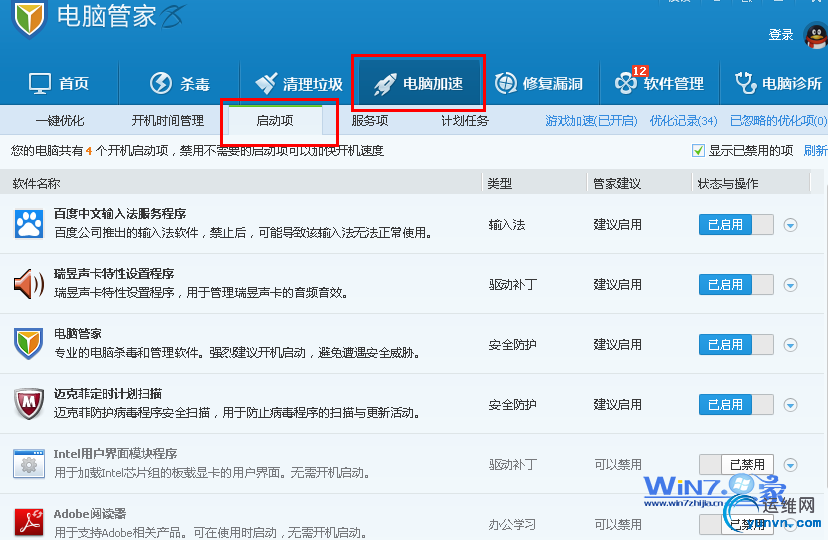
Task: Select the 杀毒 lightning icon
Action: tap(161, 83)
